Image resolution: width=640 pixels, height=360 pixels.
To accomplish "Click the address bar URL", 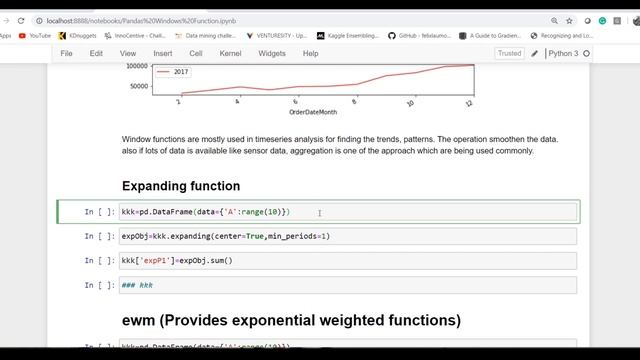I will [141, 21].
